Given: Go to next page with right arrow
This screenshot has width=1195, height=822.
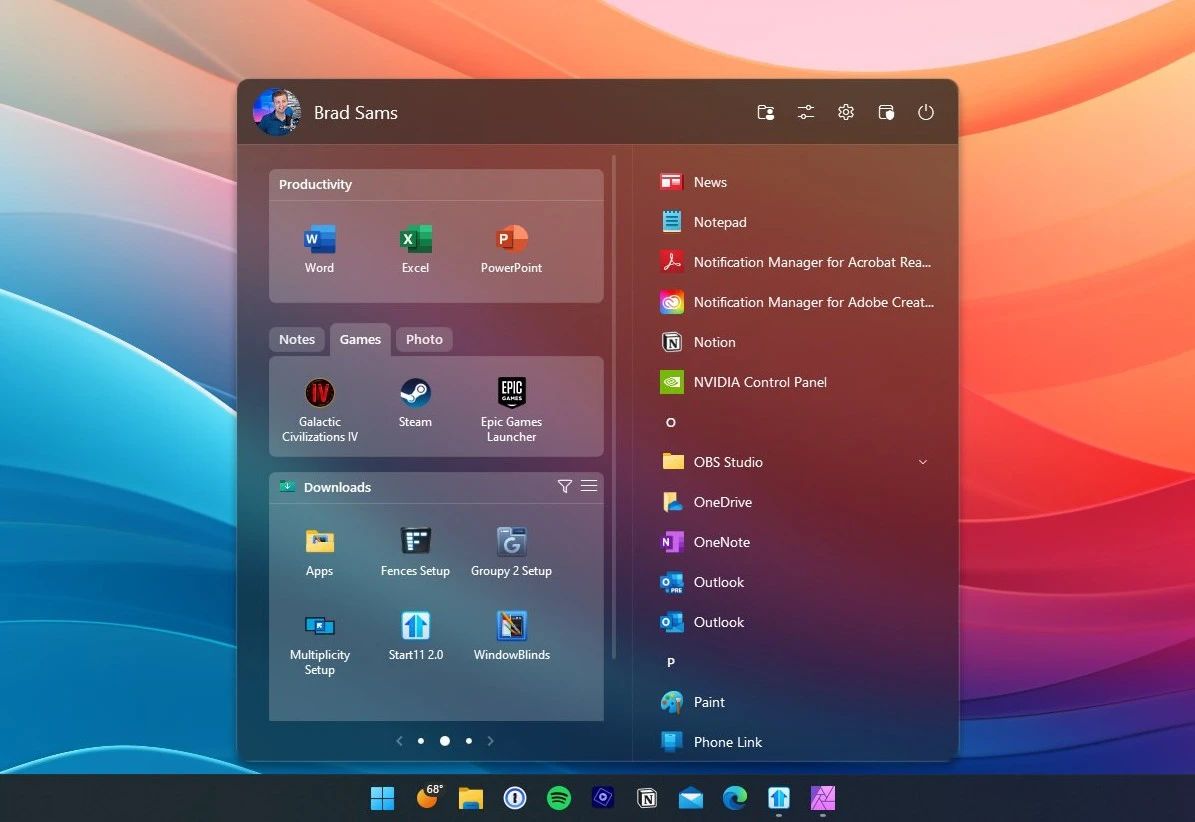Looking at the screenshot, I should tap(491, 741).
